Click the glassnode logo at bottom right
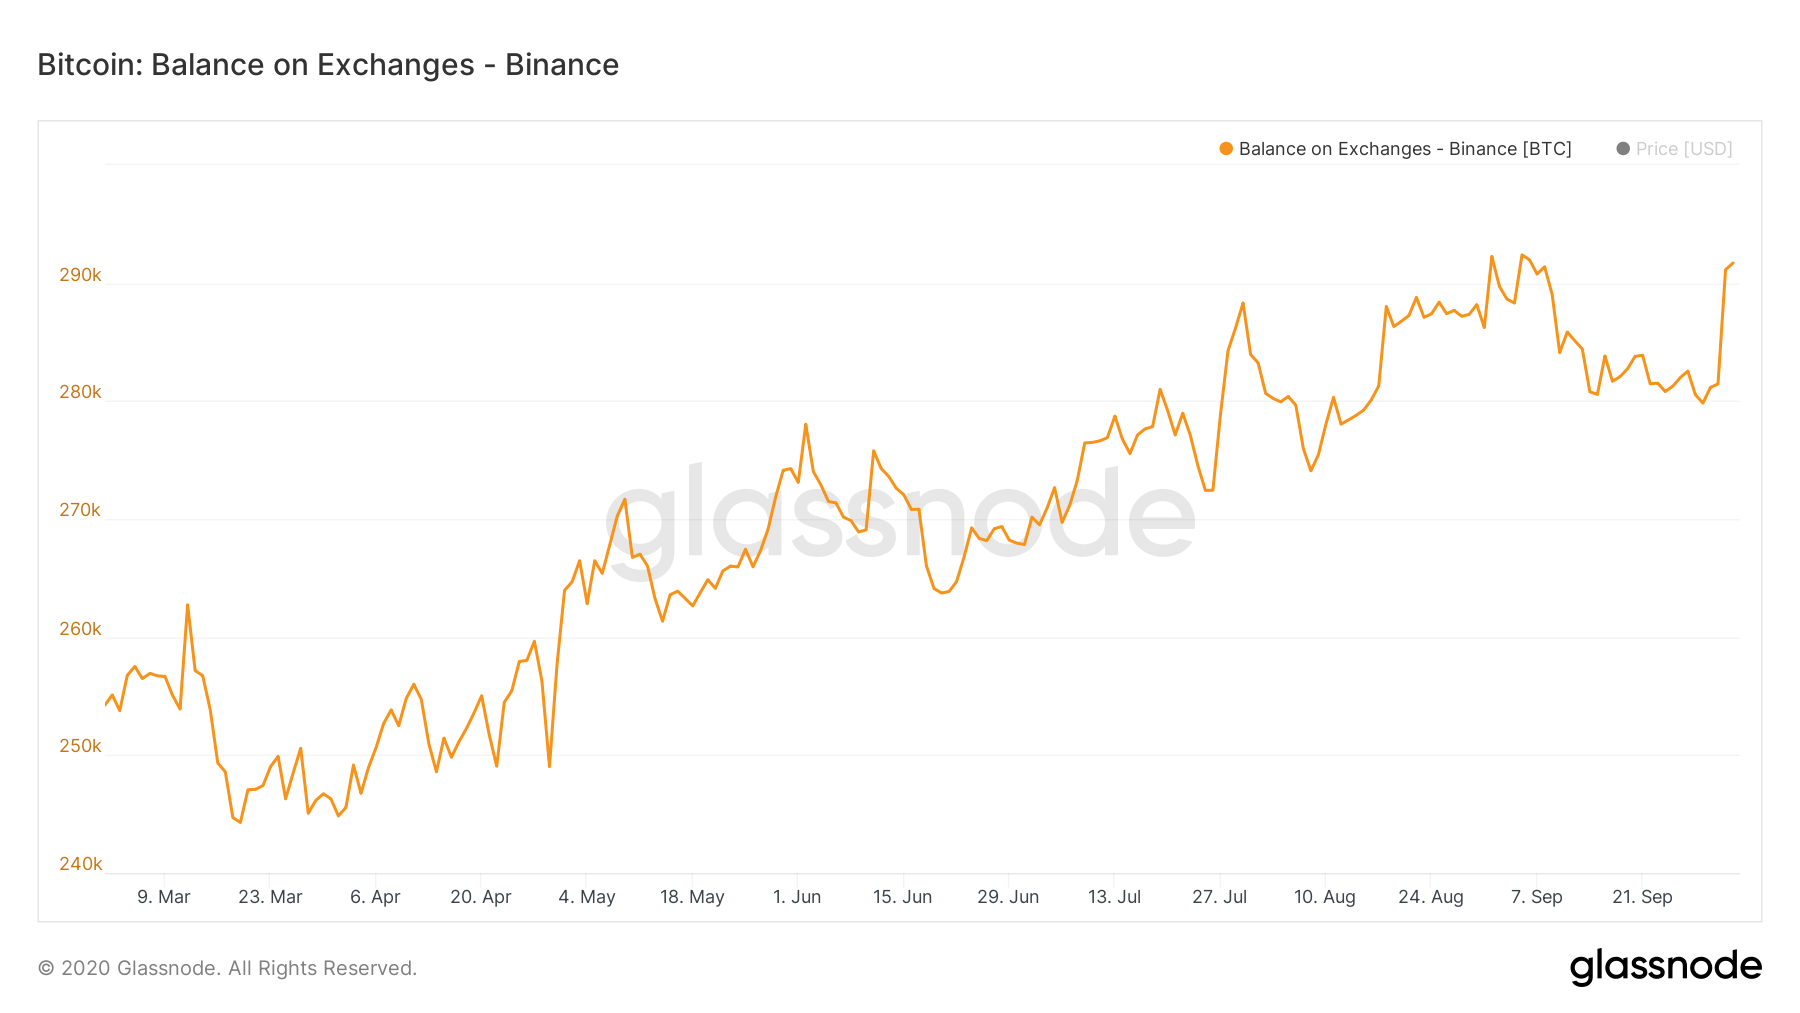 click(1665, 967)
